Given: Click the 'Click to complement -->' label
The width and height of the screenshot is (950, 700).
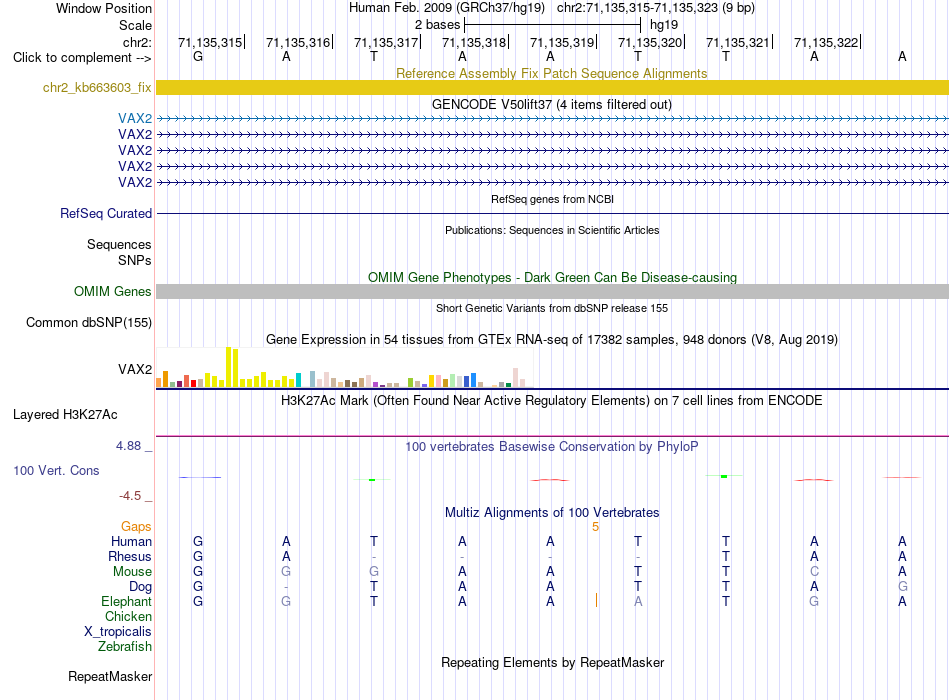Looking at the screenshot, I should (82, 58).
